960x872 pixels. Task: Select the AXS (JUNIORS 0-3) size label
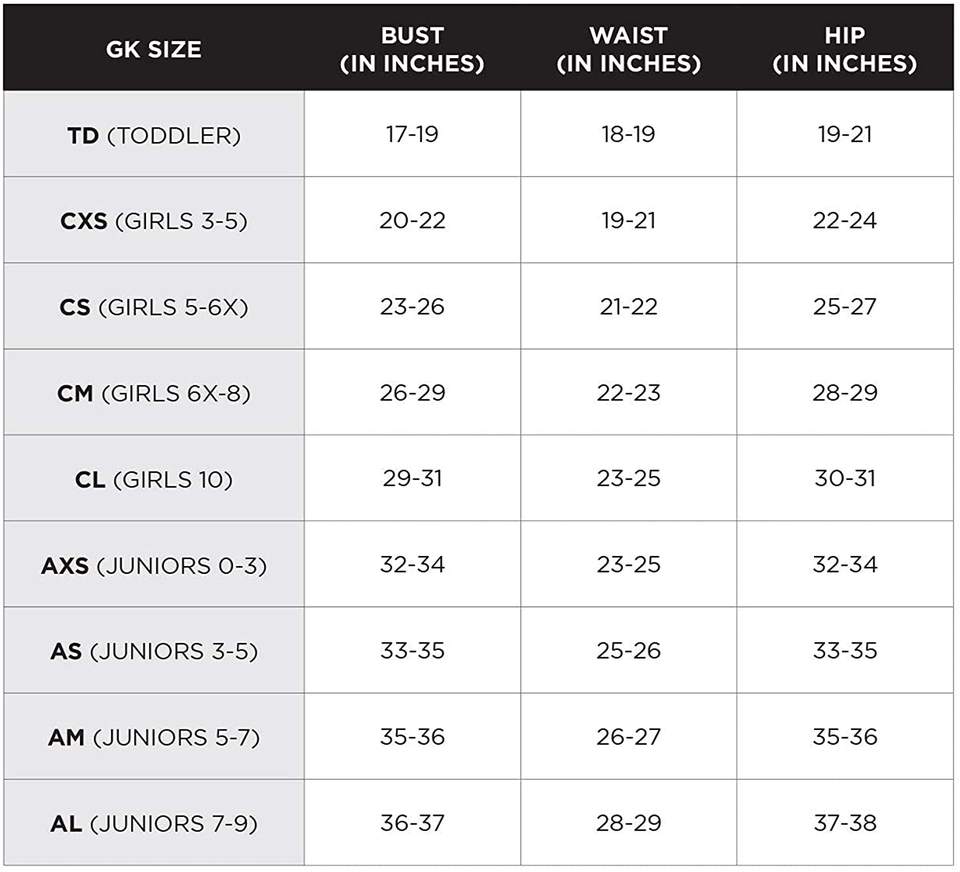[154, 565]
